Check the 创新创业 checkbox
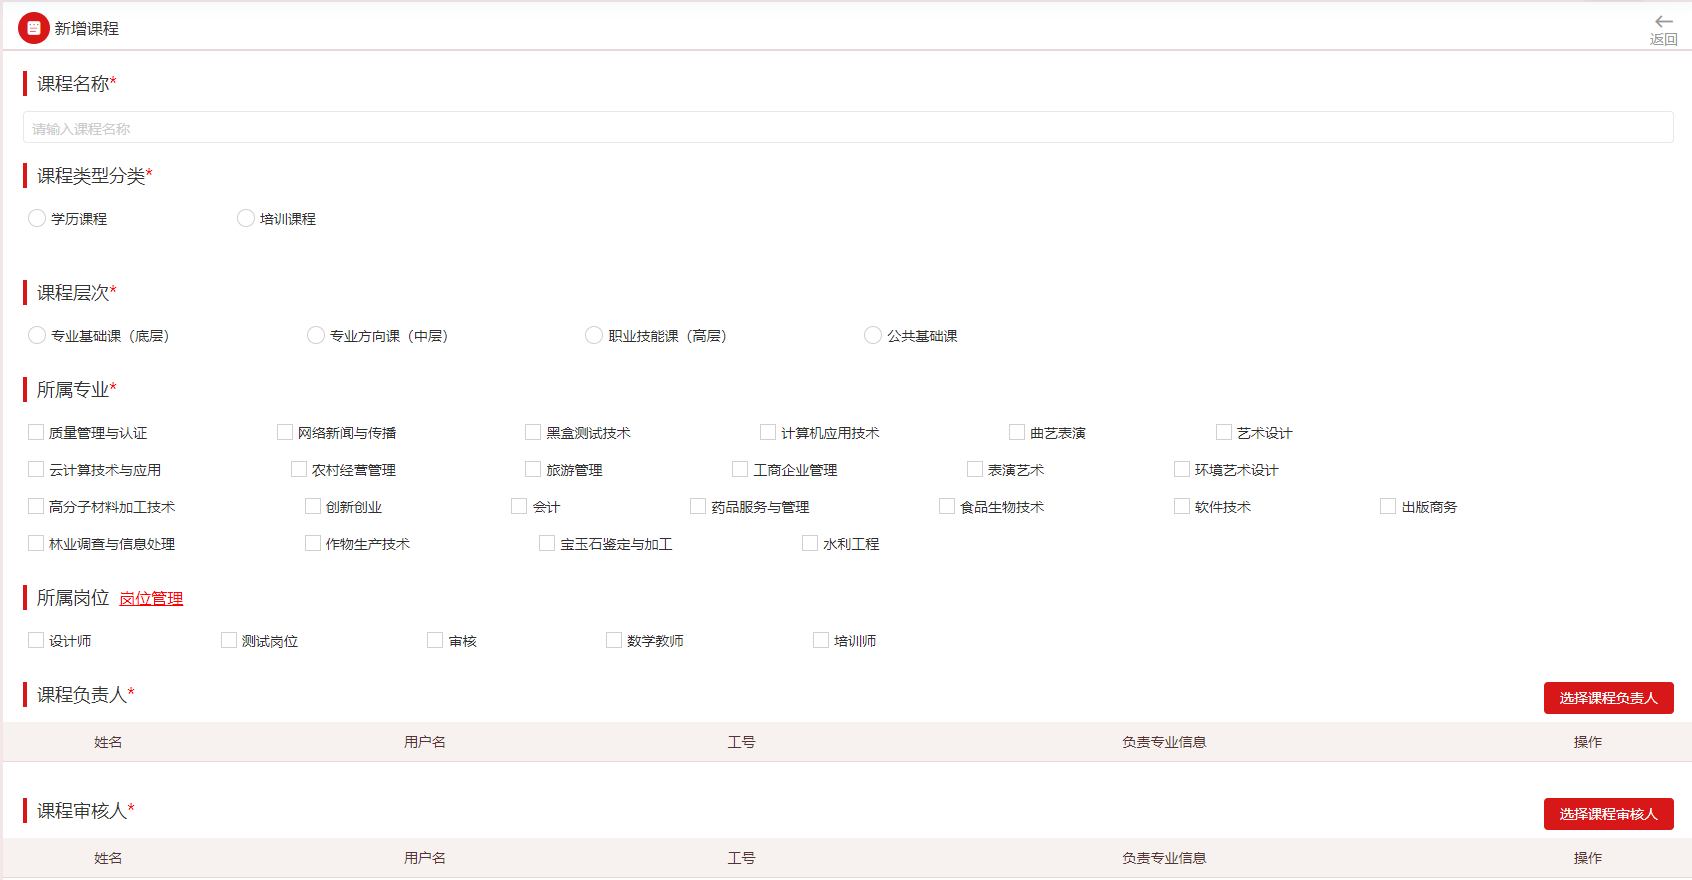This screenshot has width=1692, height=880. [313, 506]
